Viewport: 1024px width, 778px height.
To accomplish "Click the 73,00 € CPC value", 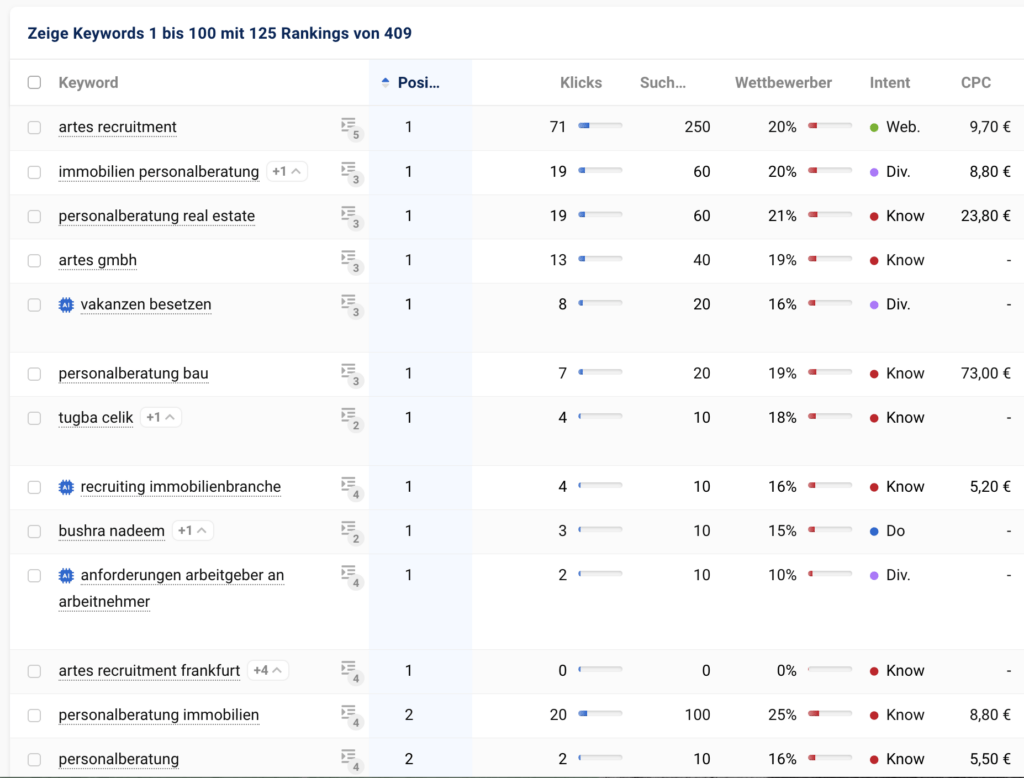I will [x=985, y=373].
